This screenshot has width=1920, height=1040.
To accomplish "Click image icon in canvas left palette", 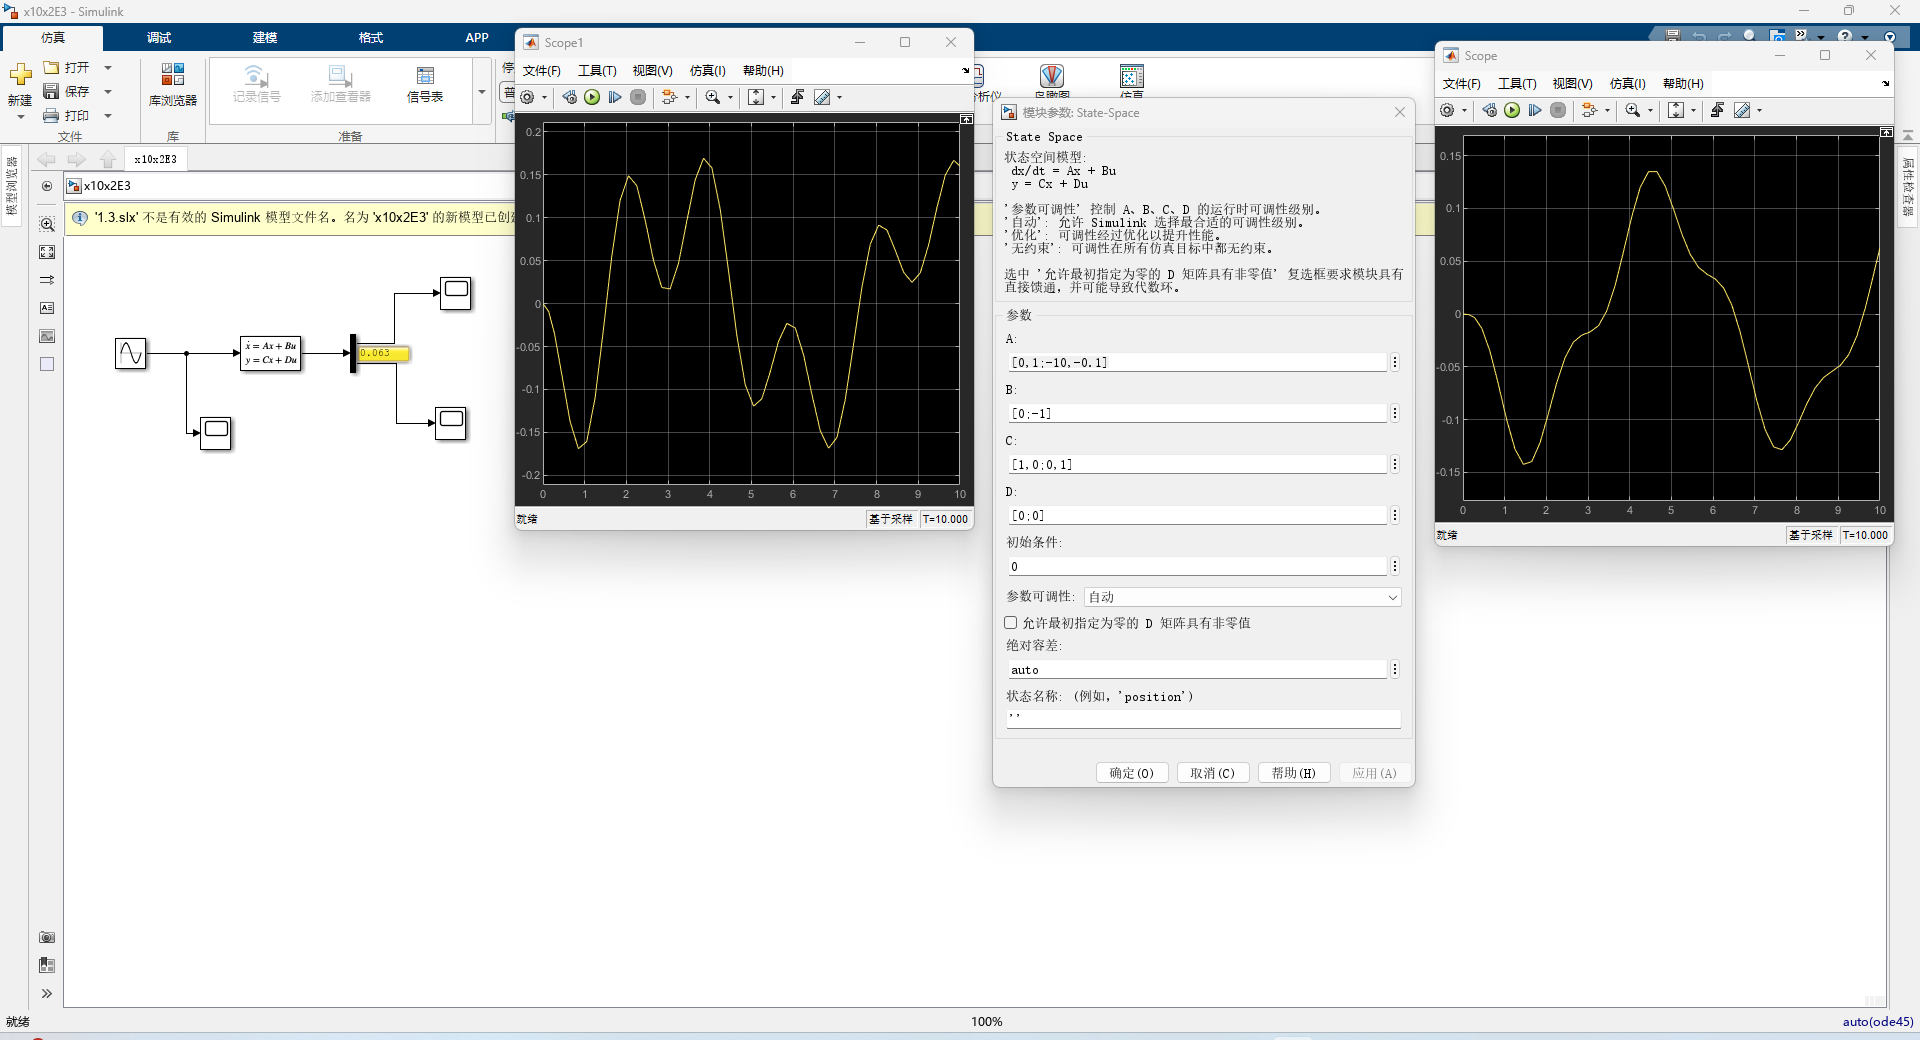I will pyautogui.click(x=47, y=336).
